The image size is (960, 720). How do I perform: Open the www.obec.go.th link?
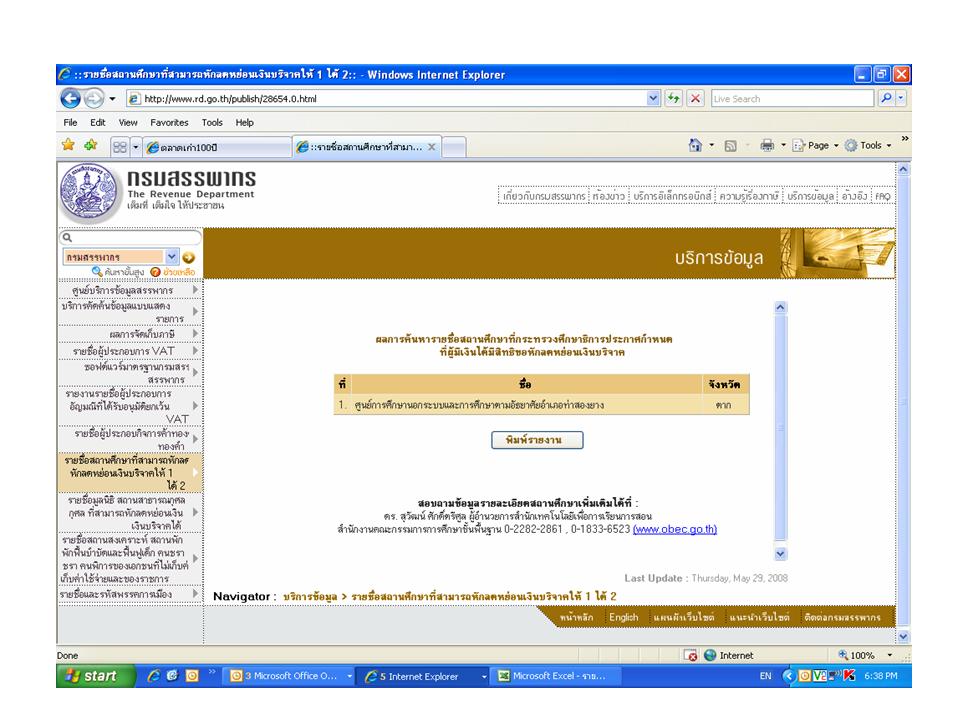pyautogui.click(x=675, y=529)
